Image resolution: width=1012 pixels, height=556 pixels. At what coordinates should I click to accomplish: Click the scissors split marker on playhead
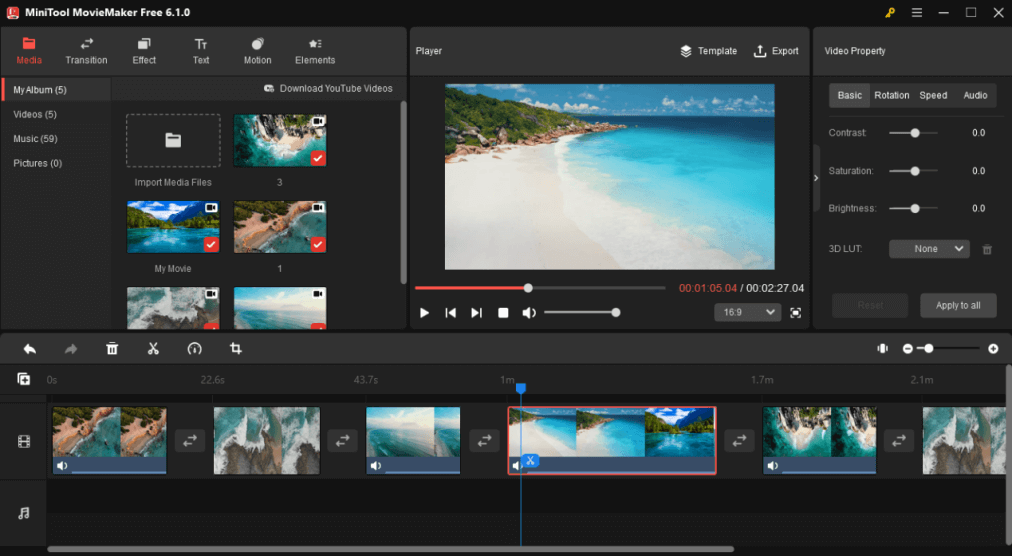pos(530,460)
